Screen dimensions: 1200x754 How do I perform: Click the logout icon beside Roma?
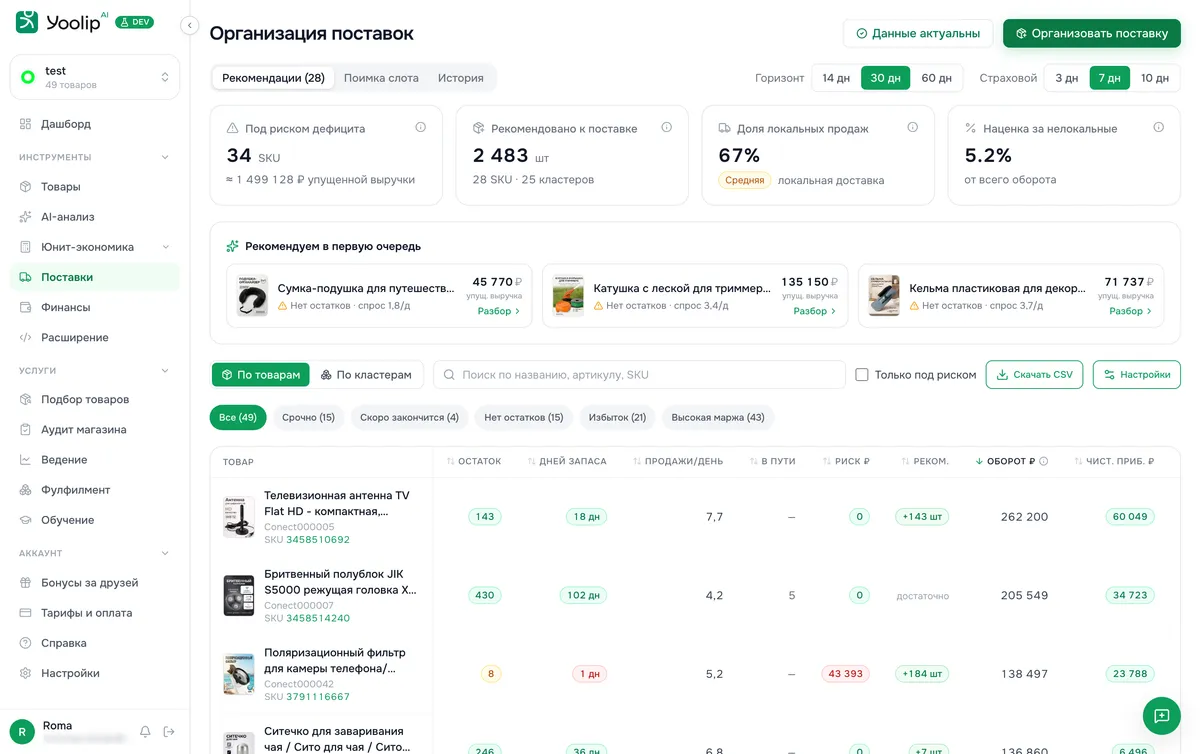[169, 732]
